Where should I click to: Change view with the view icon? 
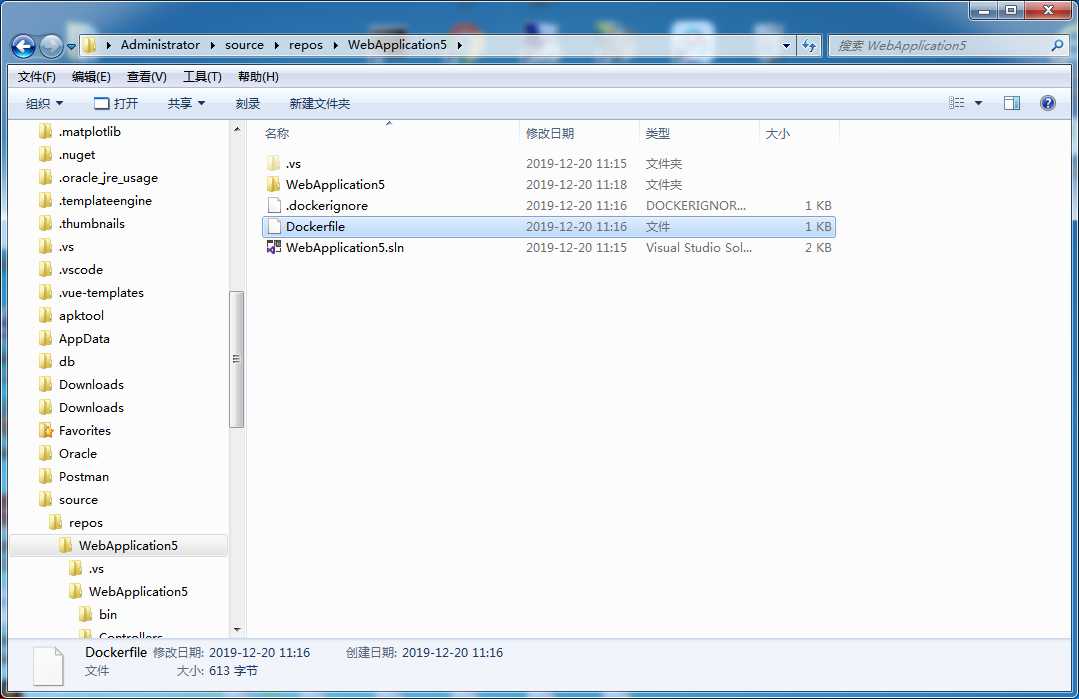(x=957, y=103)
